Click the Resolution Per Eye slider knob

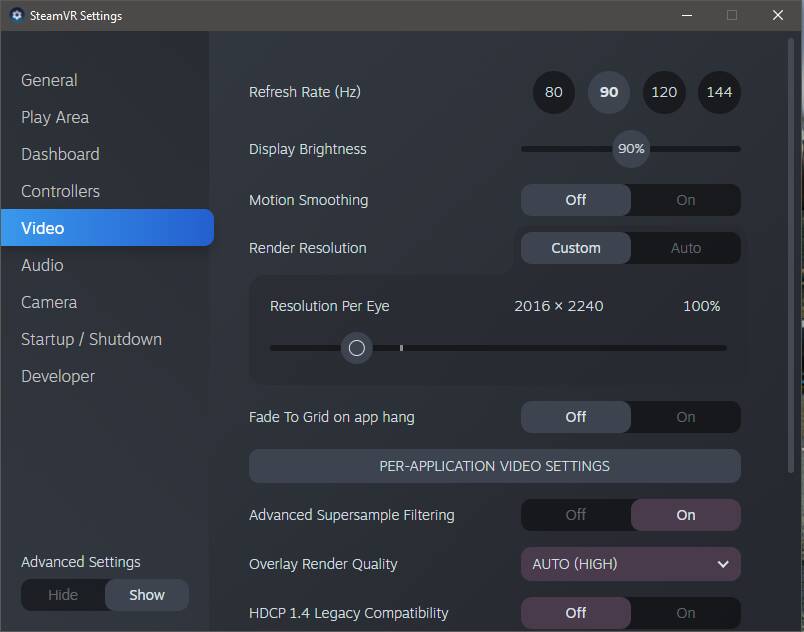(356, 348)
